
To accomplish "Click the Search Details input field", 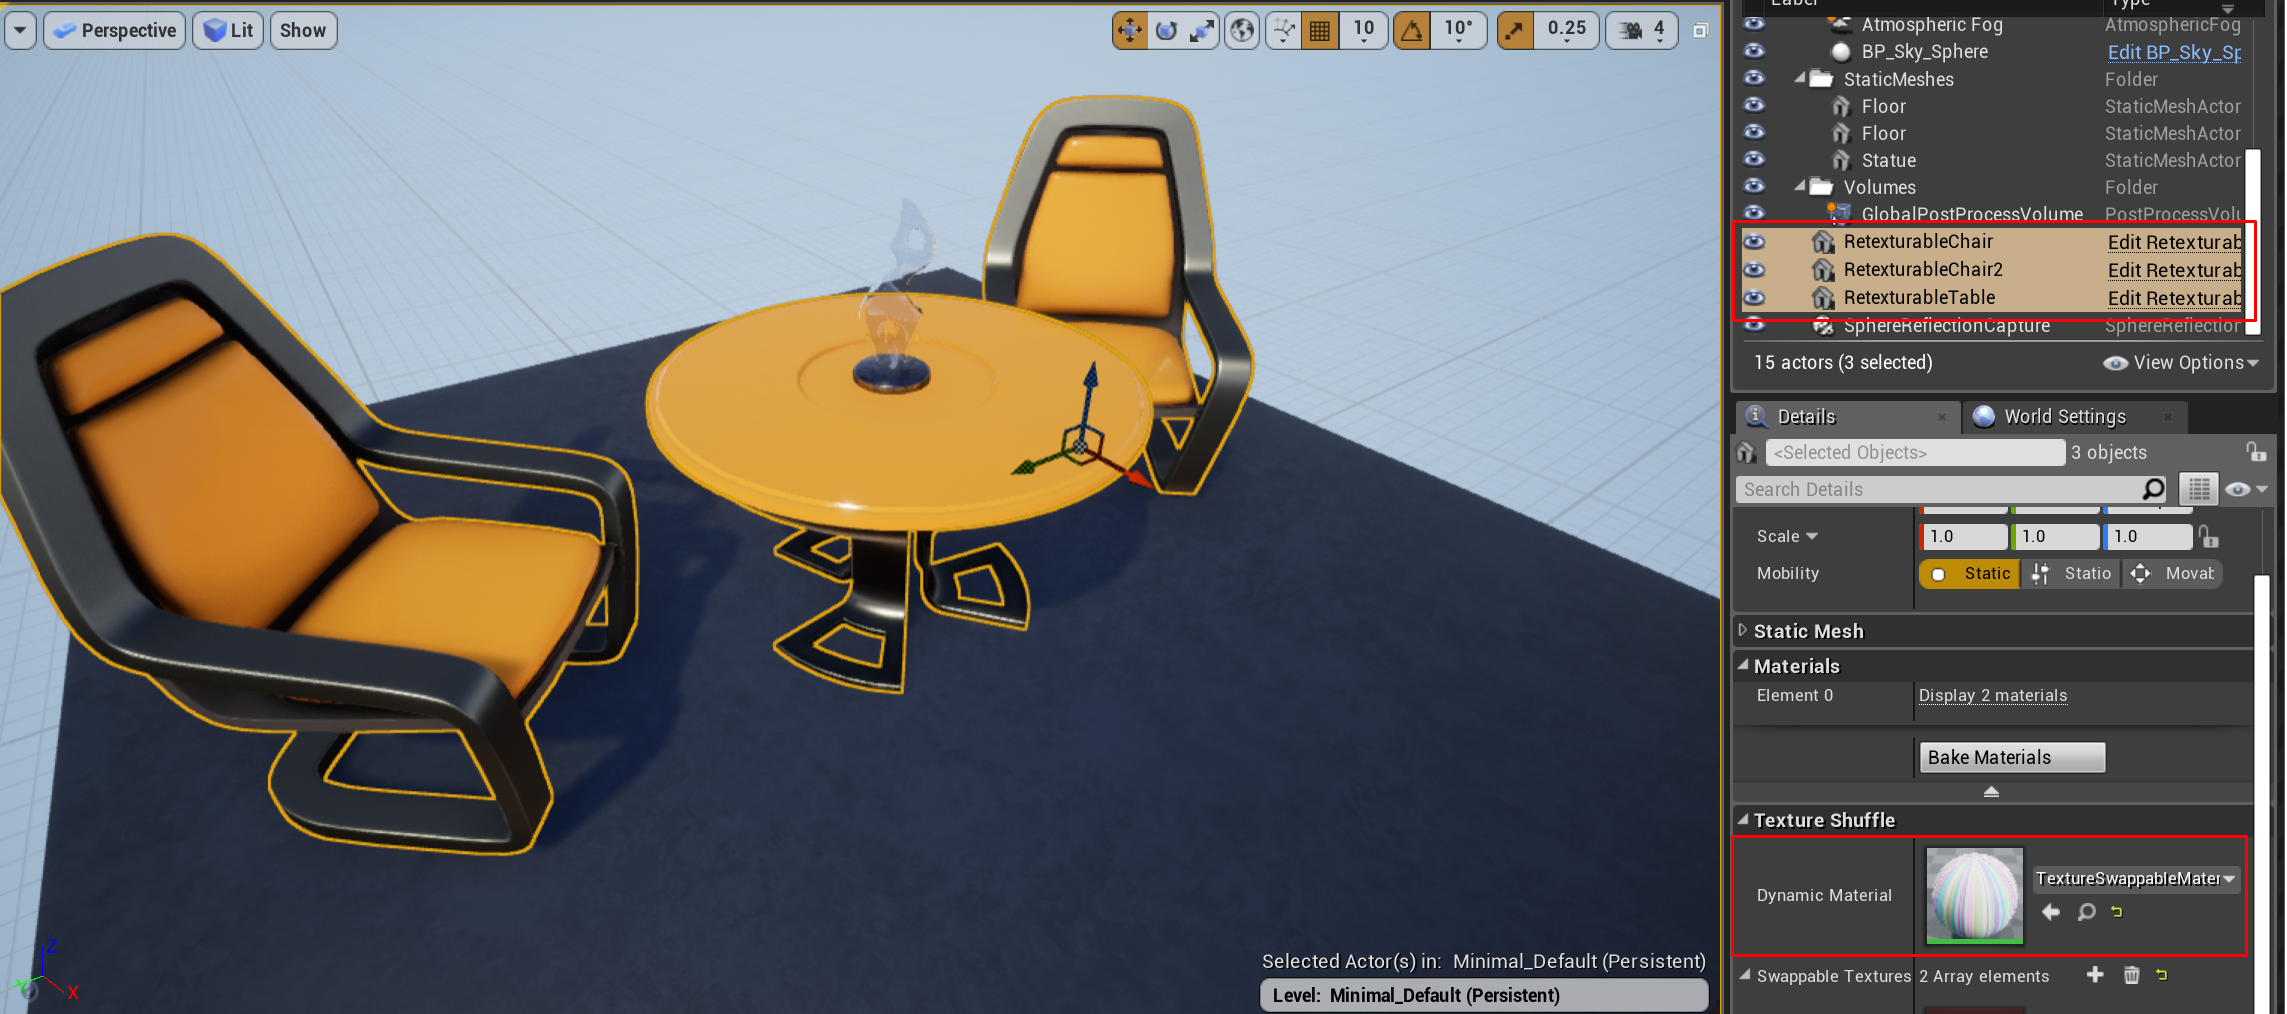I will point(1940,489).
